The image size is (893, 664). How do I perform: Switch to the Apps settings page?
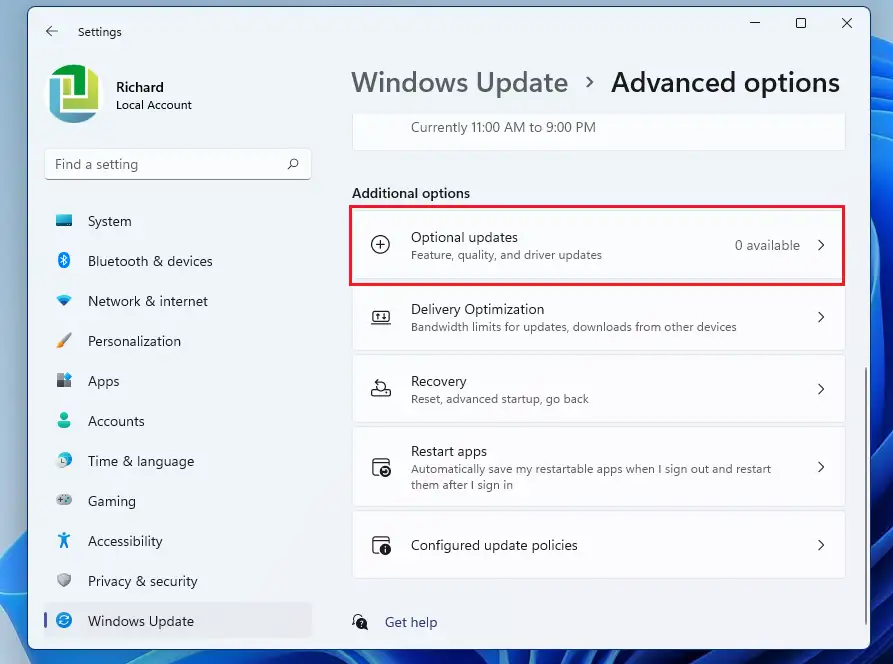click(x=178, y=380)
